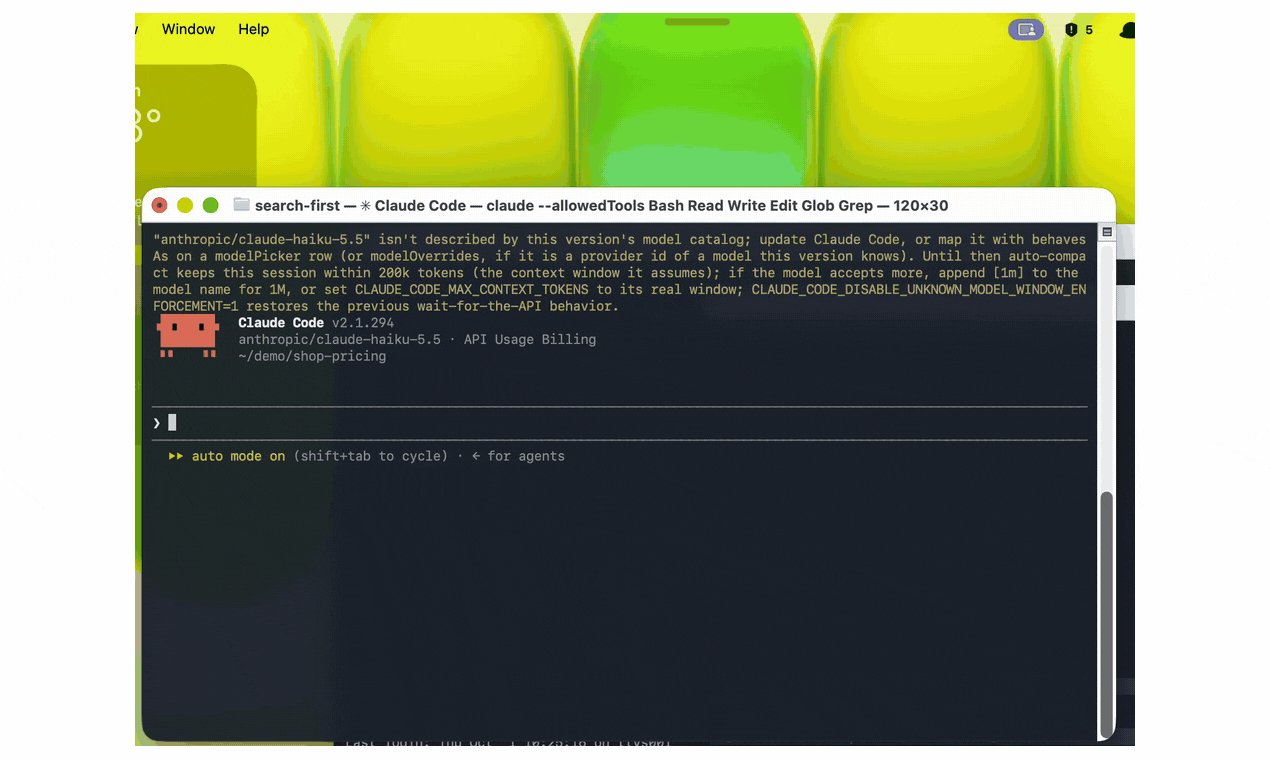
Task: Open the Help menu
Action: click(x=253, y=29)
